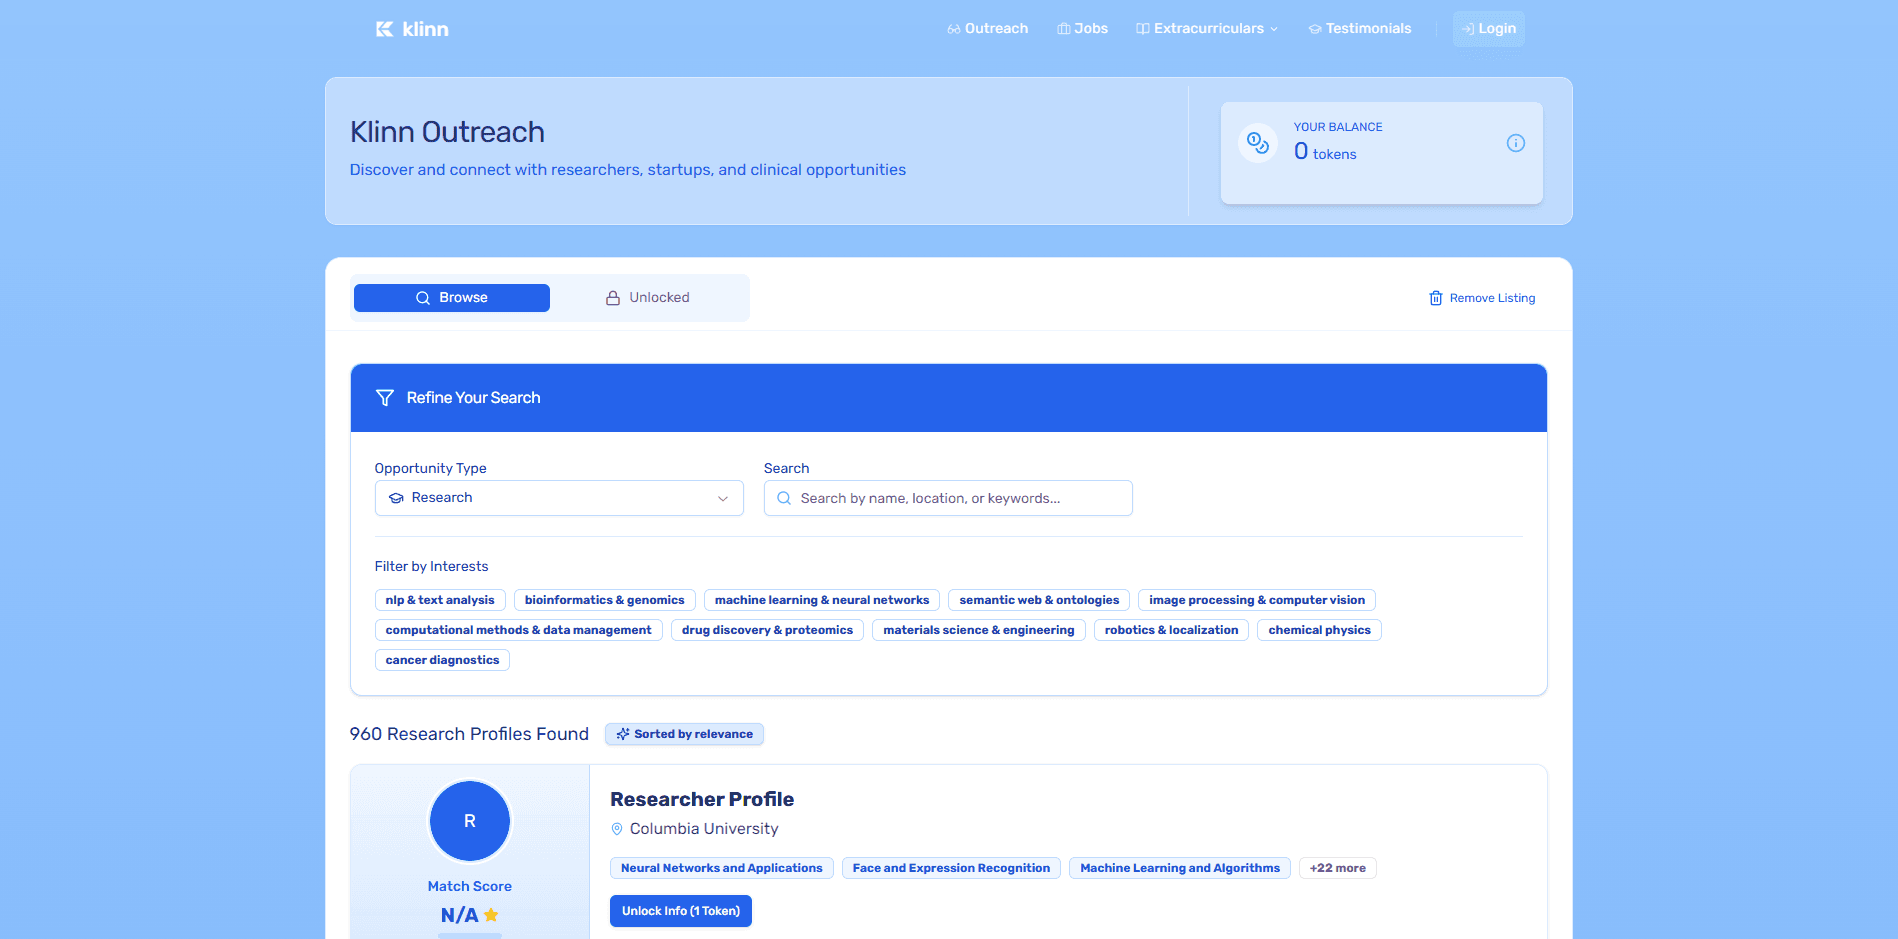
Task: Click Unlock Info (1 Token) button
Action: [x=680, y=911]
